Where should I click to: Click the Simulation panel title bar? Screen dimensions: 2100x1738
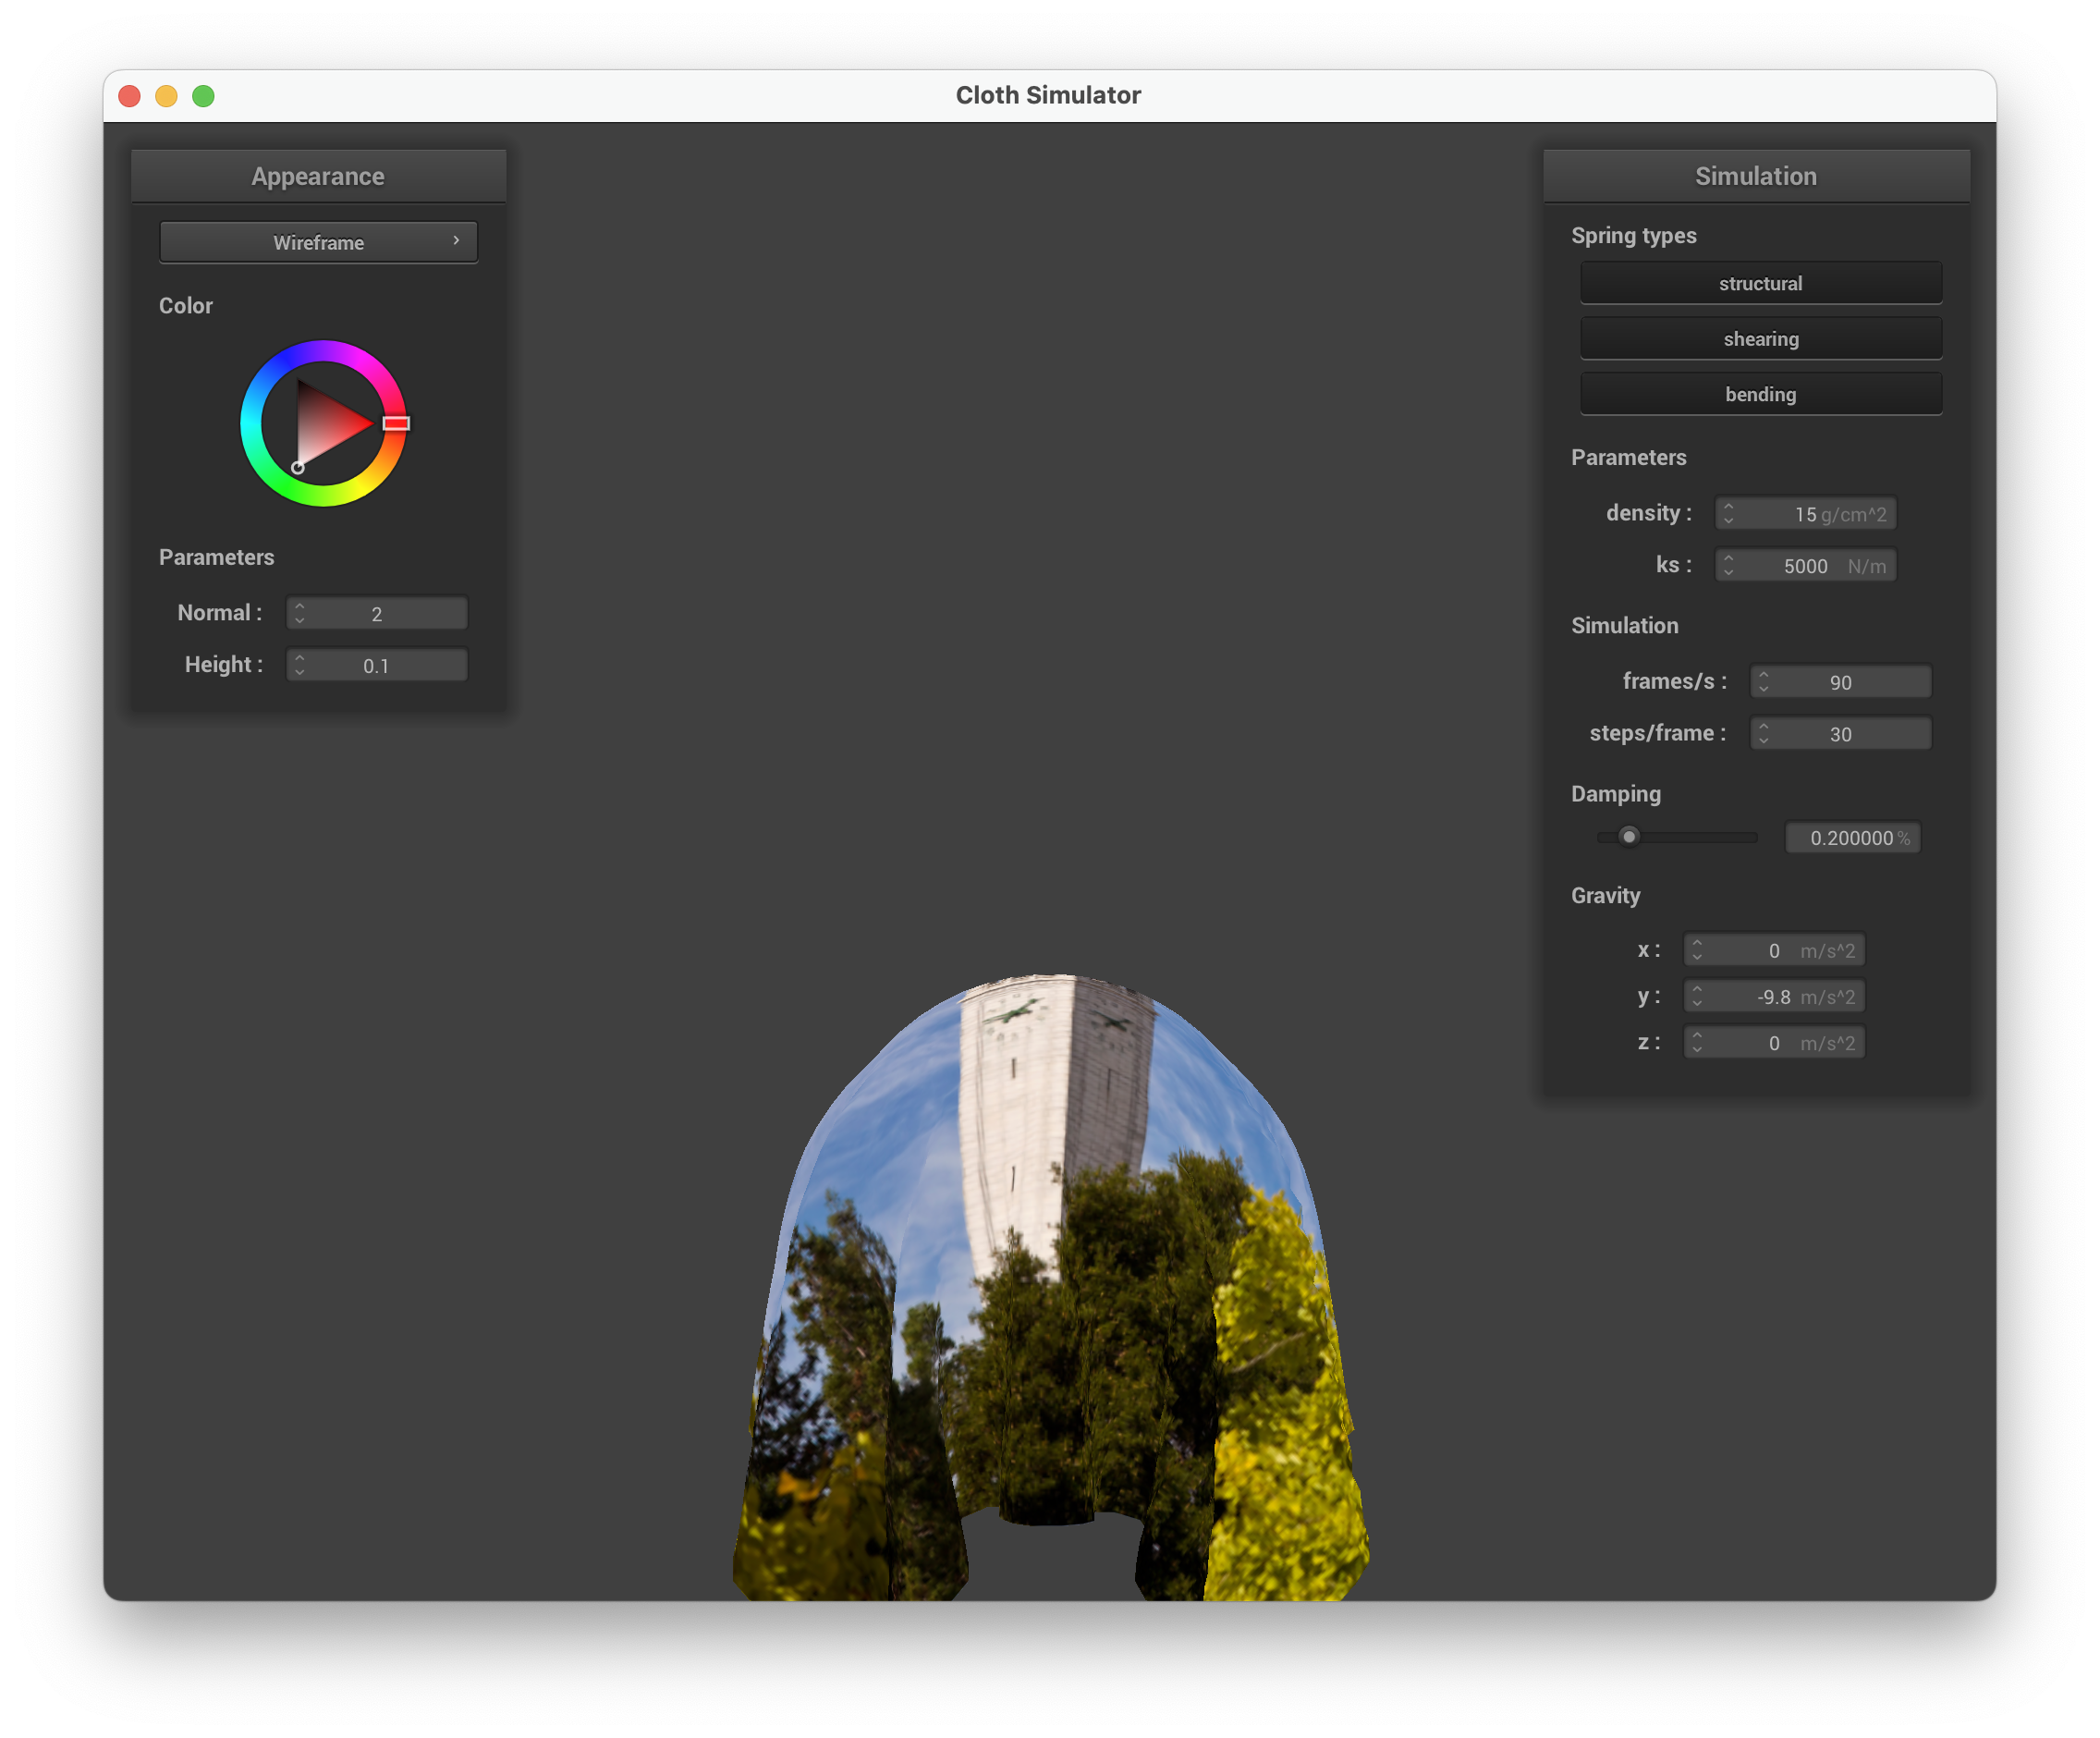pos(1755,176)
